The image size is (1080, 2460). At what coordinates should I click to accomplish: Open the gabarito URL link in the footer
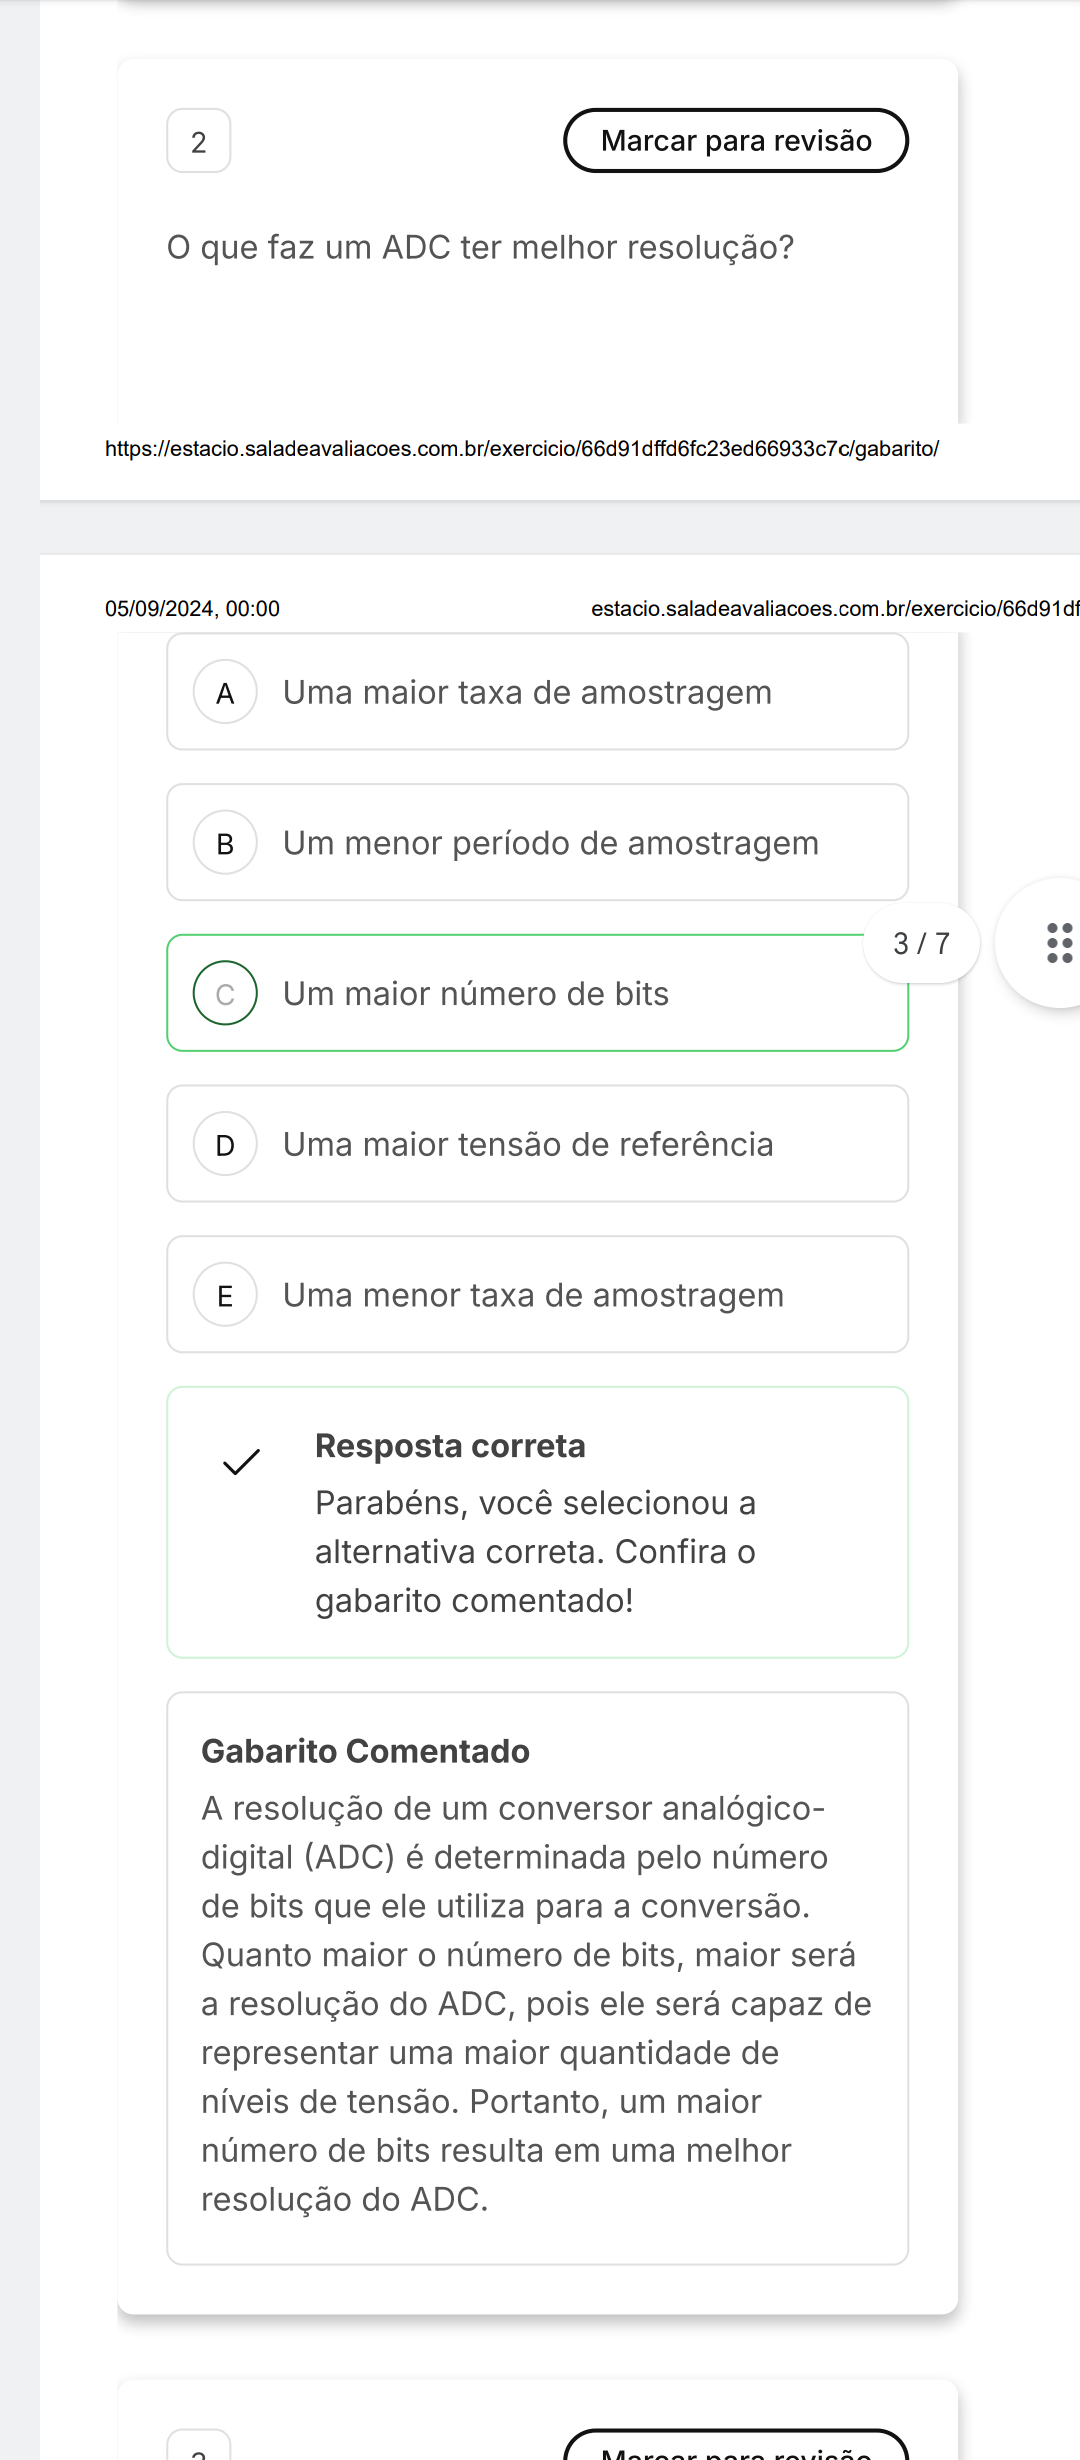[x=522, y=449]
